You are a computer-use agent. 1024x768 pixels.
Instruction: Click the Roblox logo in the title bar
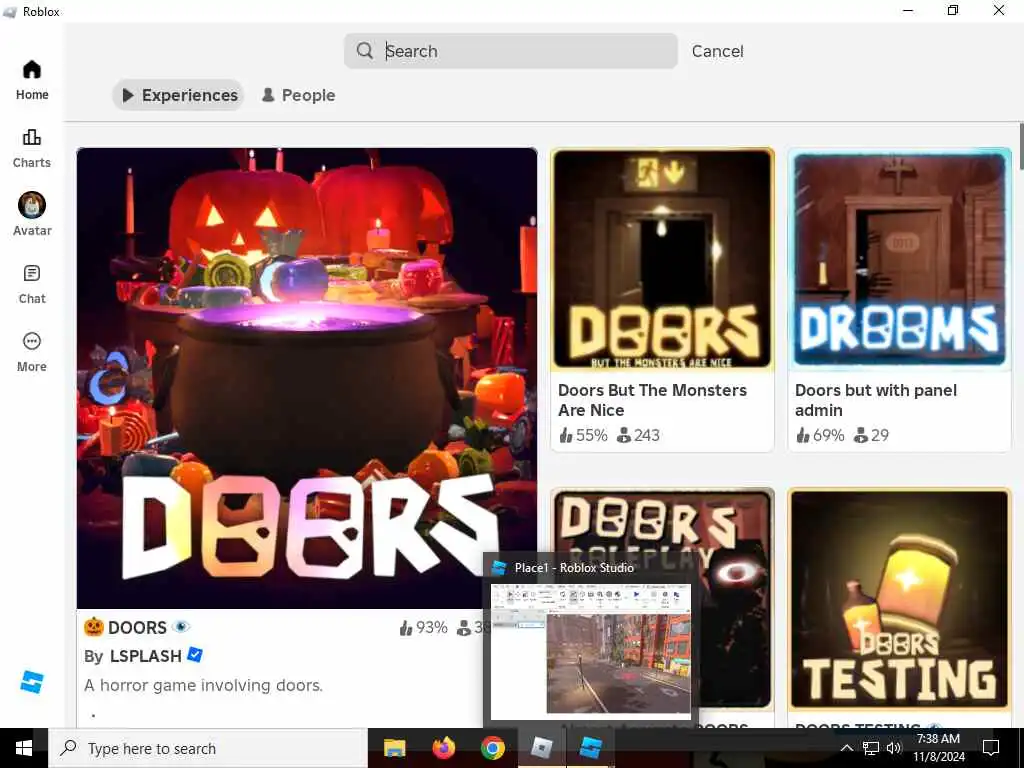[10, 12]
